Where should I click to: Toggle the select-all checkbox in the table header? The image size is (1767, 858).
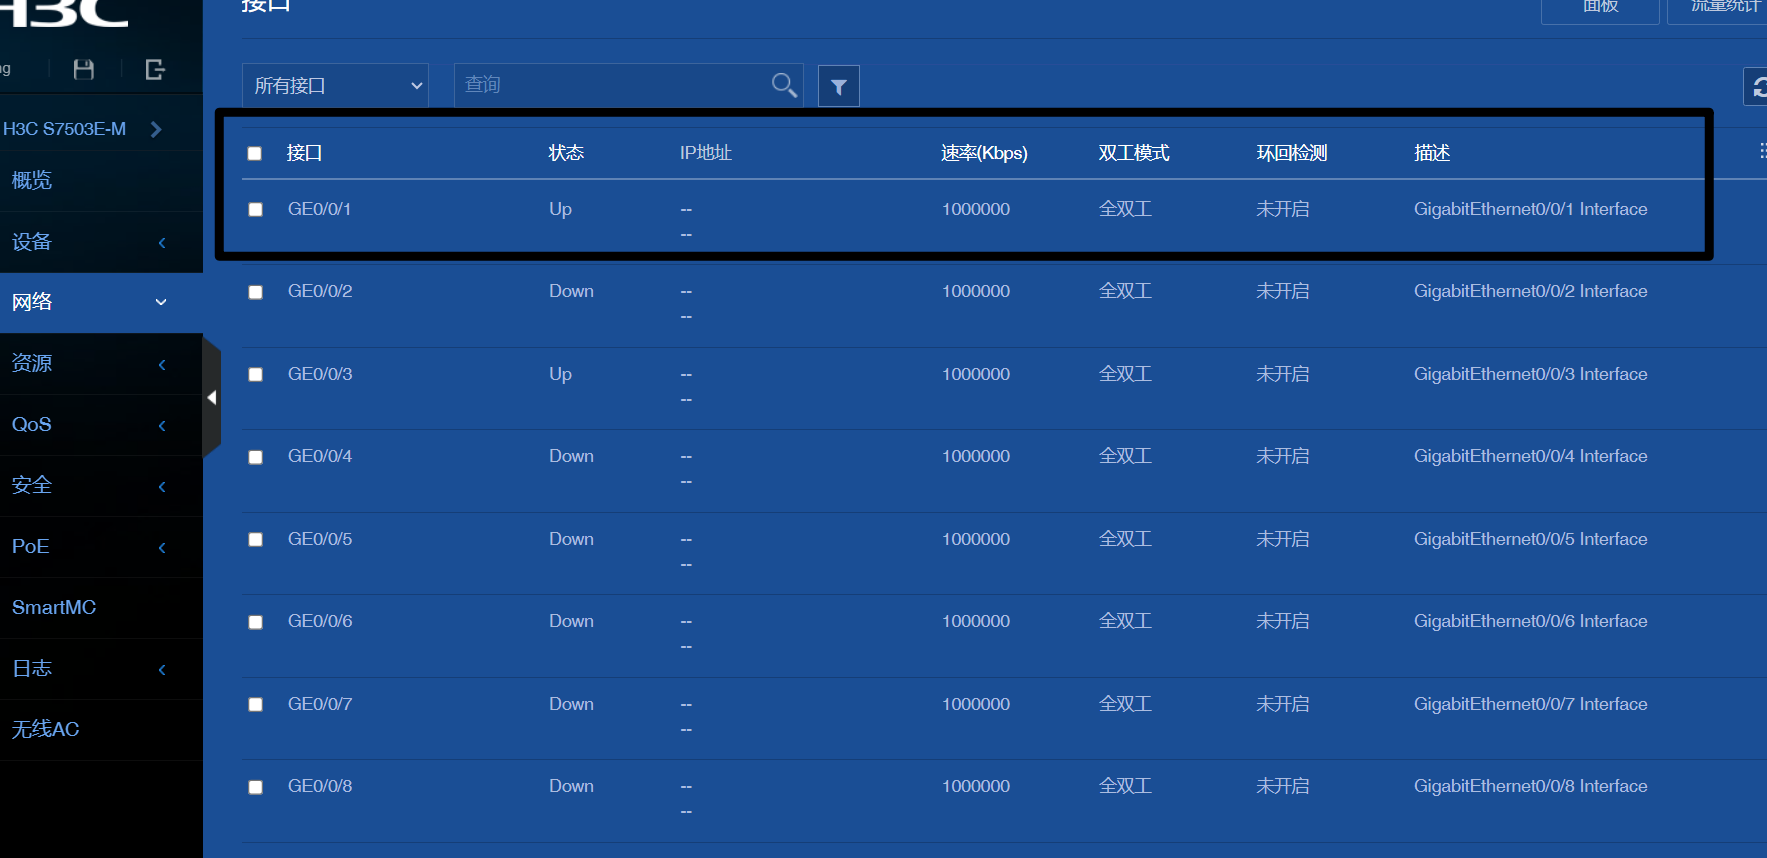(x=255, y=153)
